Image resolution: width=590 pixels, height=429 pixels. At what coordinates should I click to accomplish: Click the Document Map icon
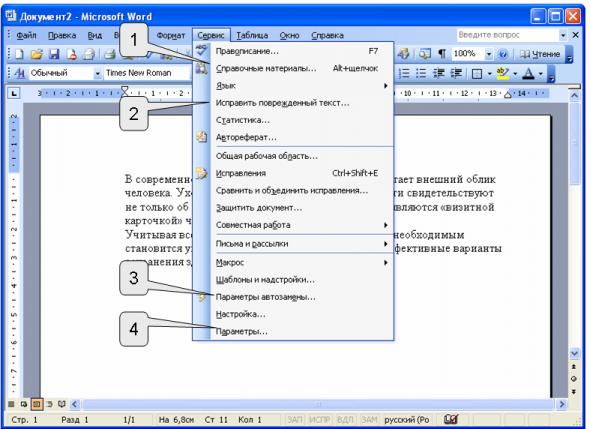coord(425,54)
